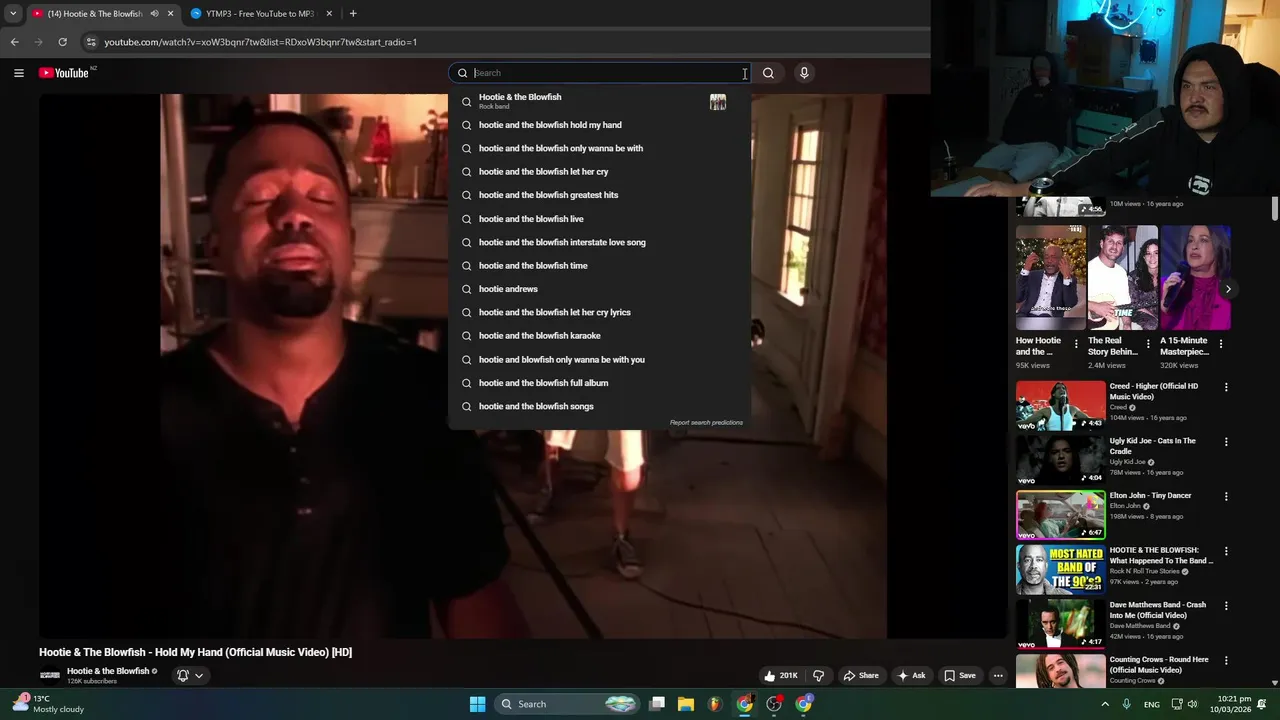The image size is (1280, 720).
Task: Click the magnifier search submit button
Action: click(x=768, y=73)
